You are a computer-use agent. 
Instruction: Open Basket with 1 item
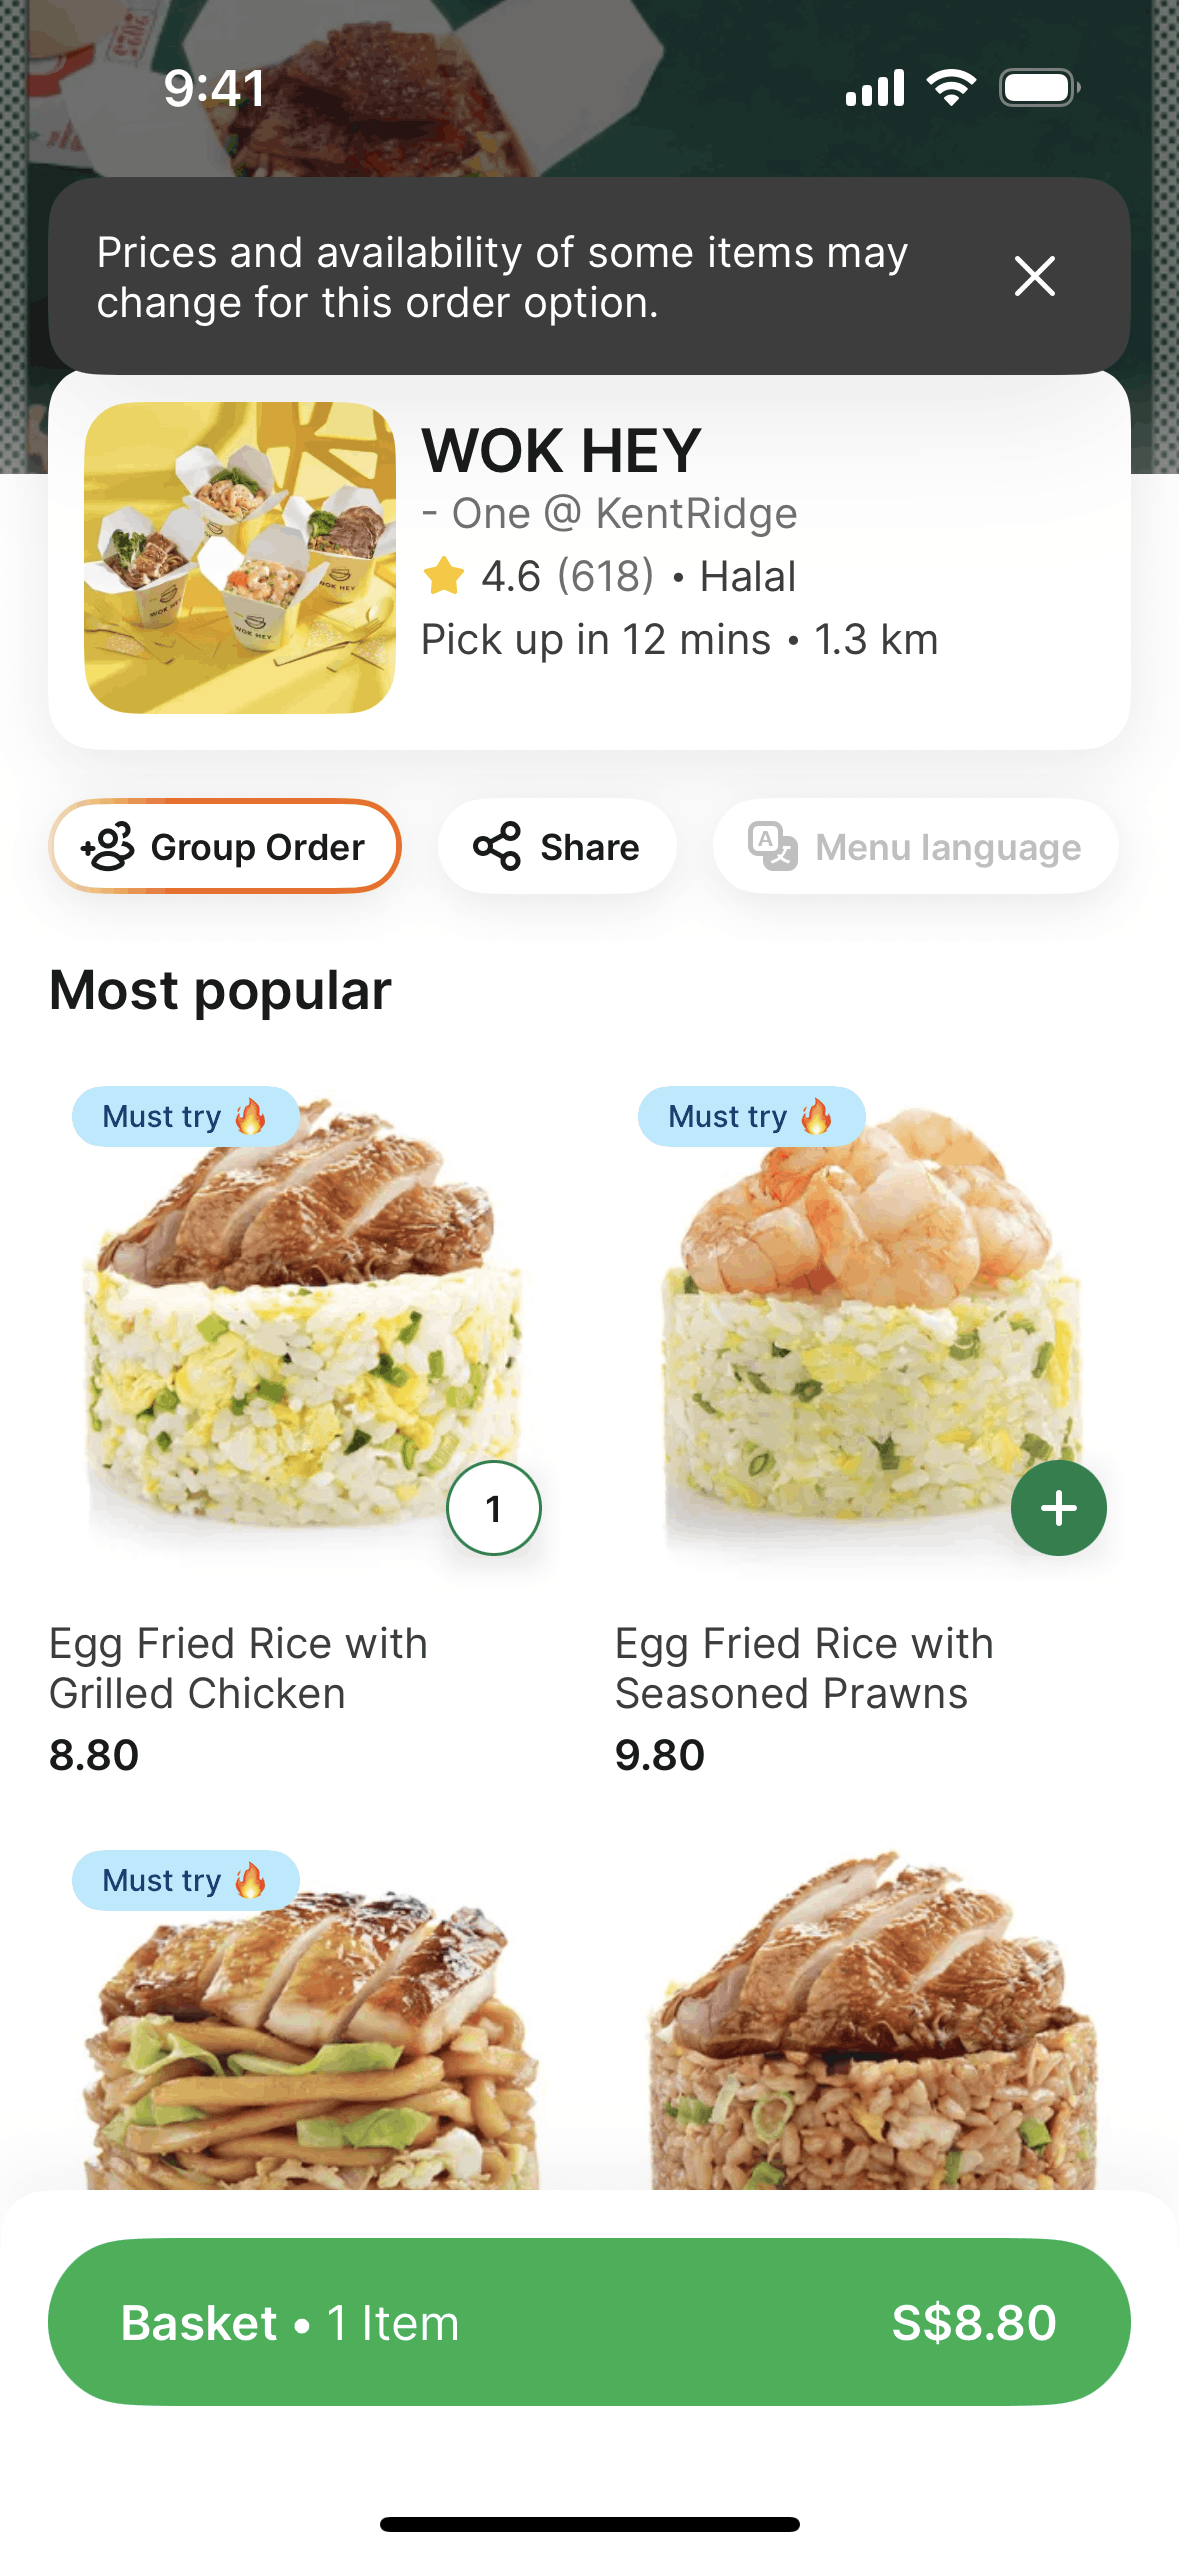pos(589,2322)
